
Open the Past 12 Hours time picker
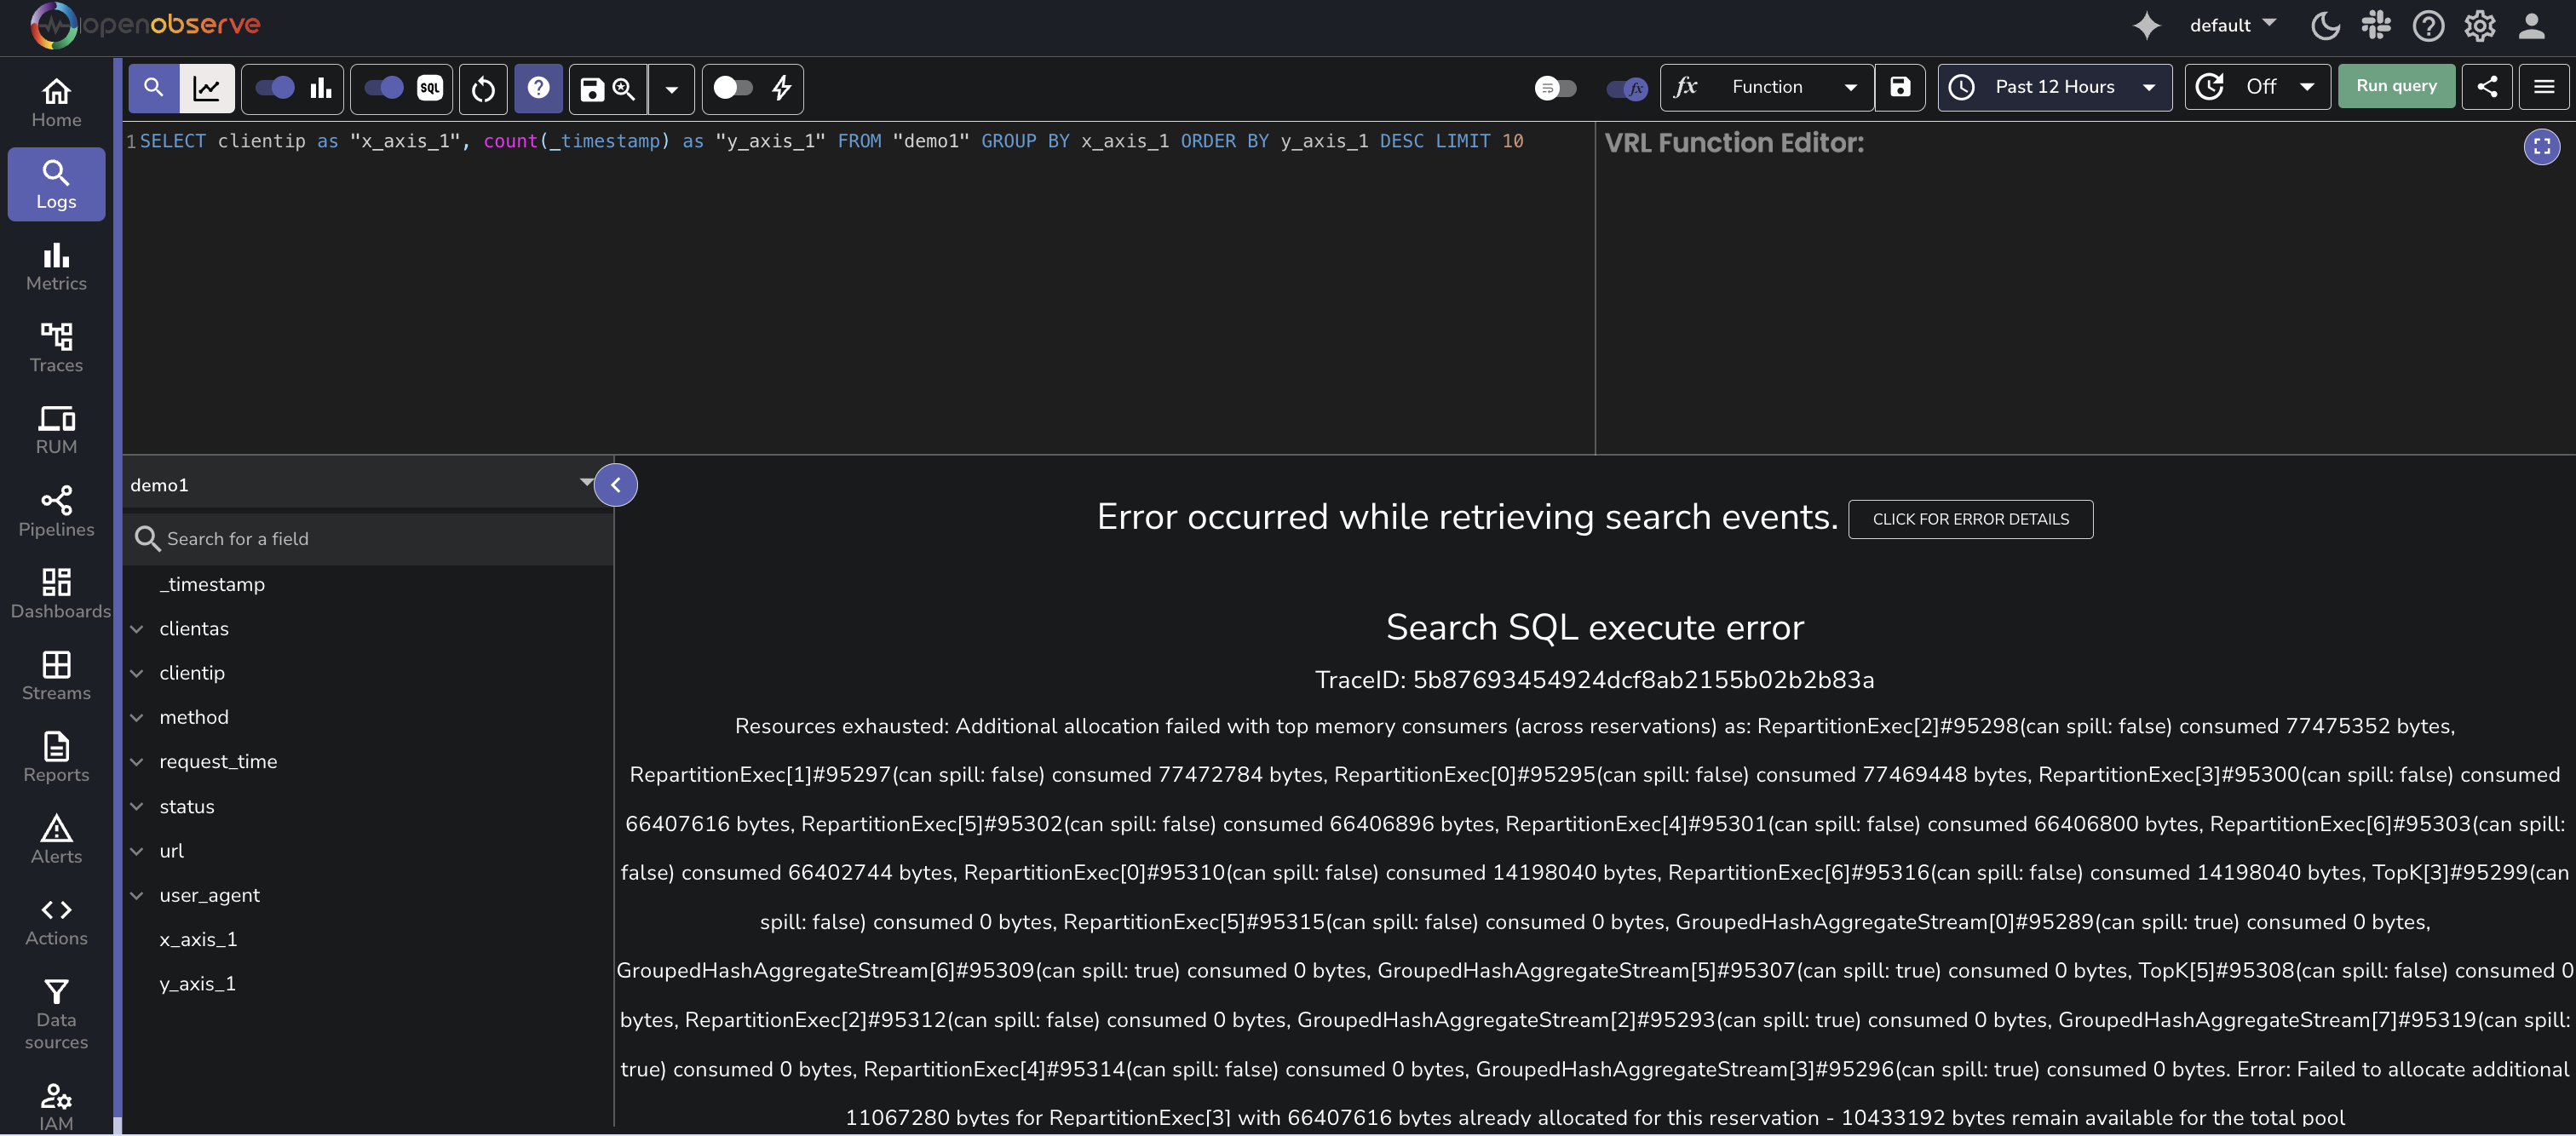coord(2055,87)
